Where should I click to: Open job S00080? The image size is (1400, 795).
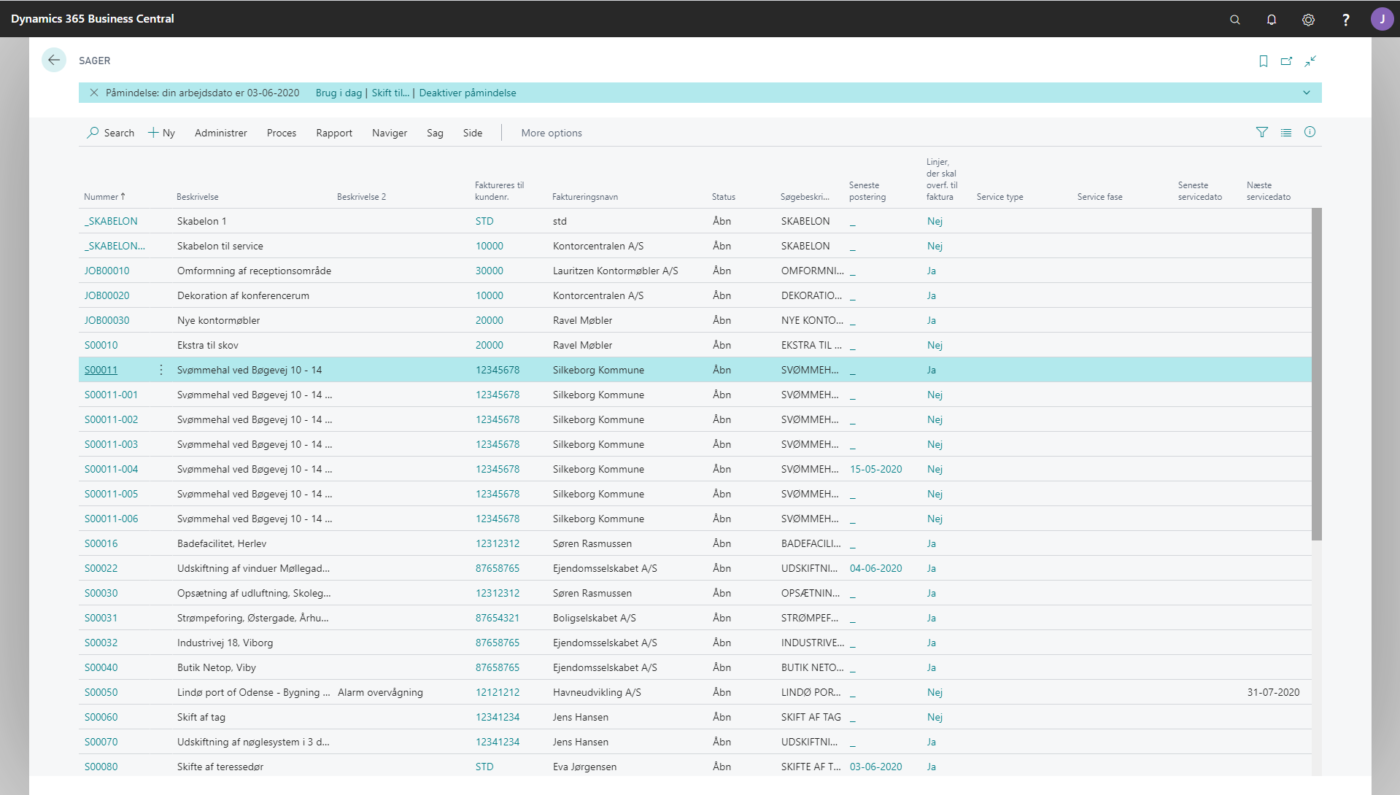pos(101,767)
